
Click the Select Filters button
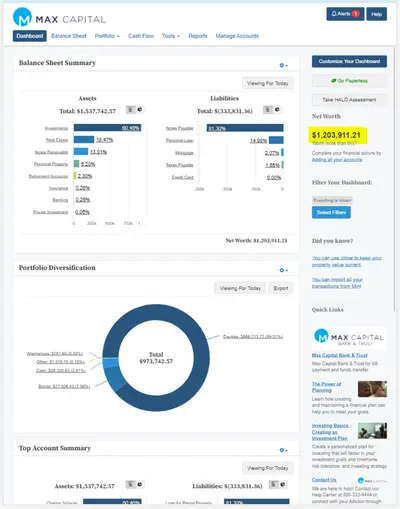(331, 212)
